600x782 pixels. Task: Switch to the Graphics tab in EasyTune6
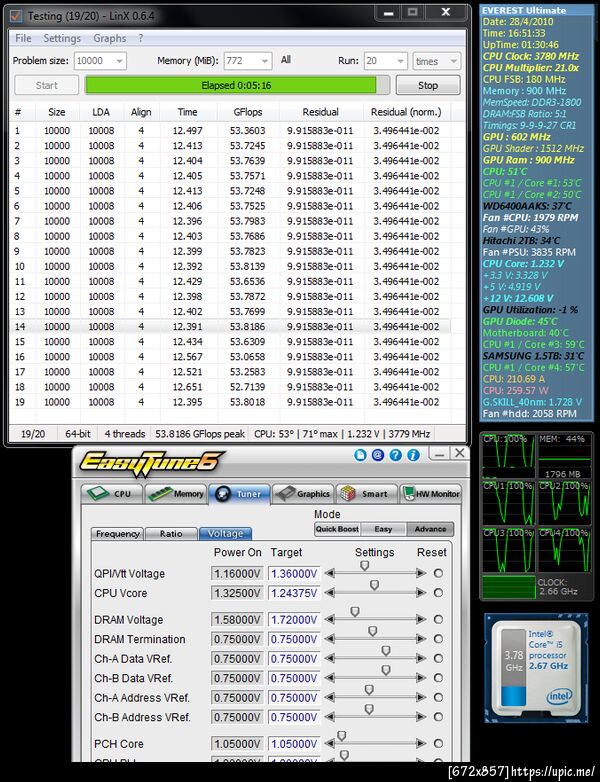tap(303, 494)
